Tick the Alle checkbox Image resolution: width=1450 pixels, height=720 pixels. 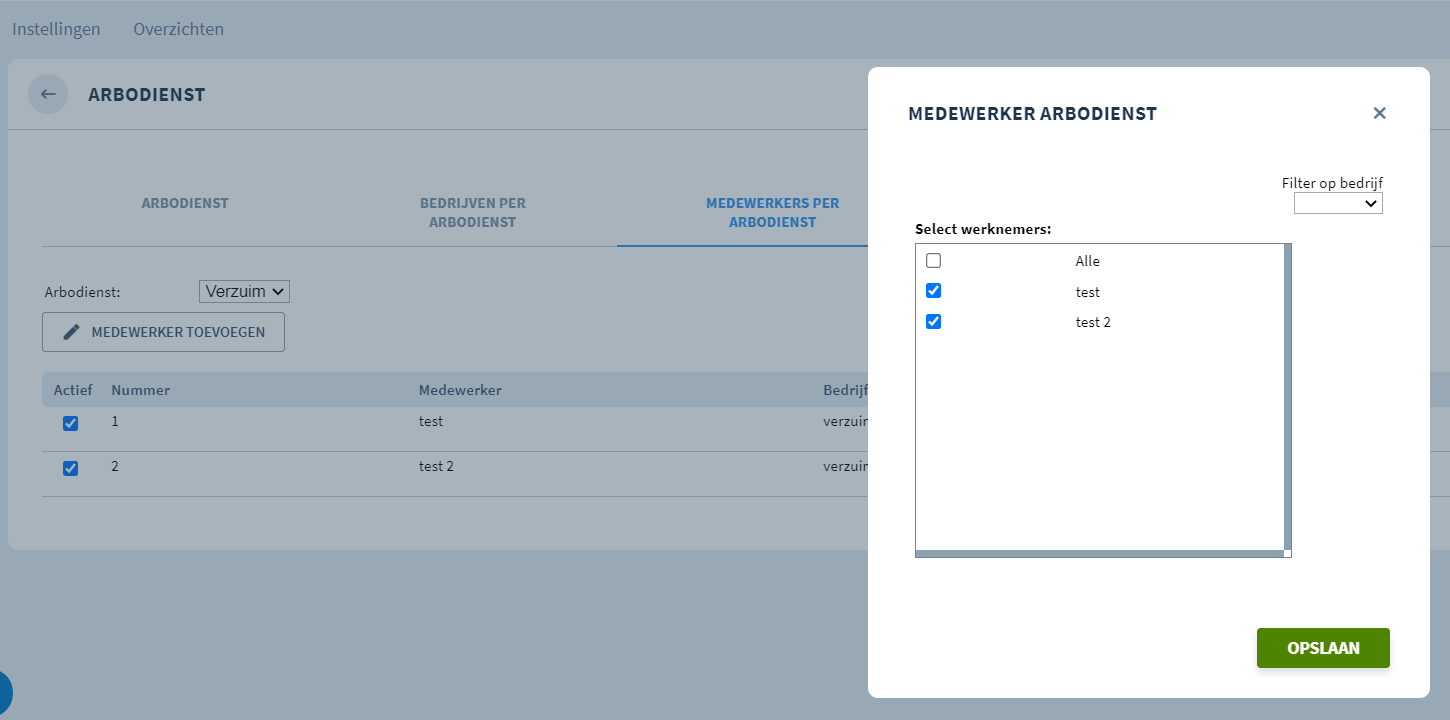pyautogui.click(x=933, y=261)
